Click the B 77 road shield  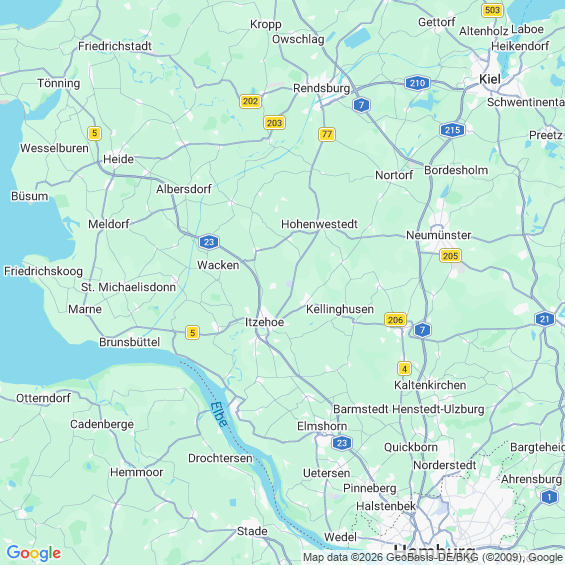327,134
